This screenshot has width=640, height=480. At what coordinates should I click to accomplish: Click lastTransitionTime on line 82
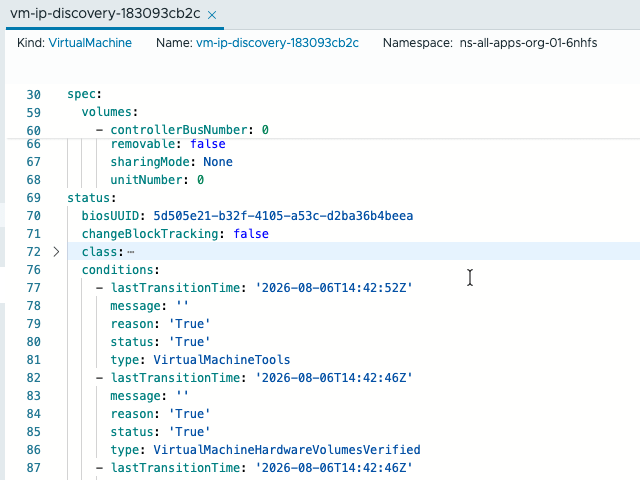(176, 378)
